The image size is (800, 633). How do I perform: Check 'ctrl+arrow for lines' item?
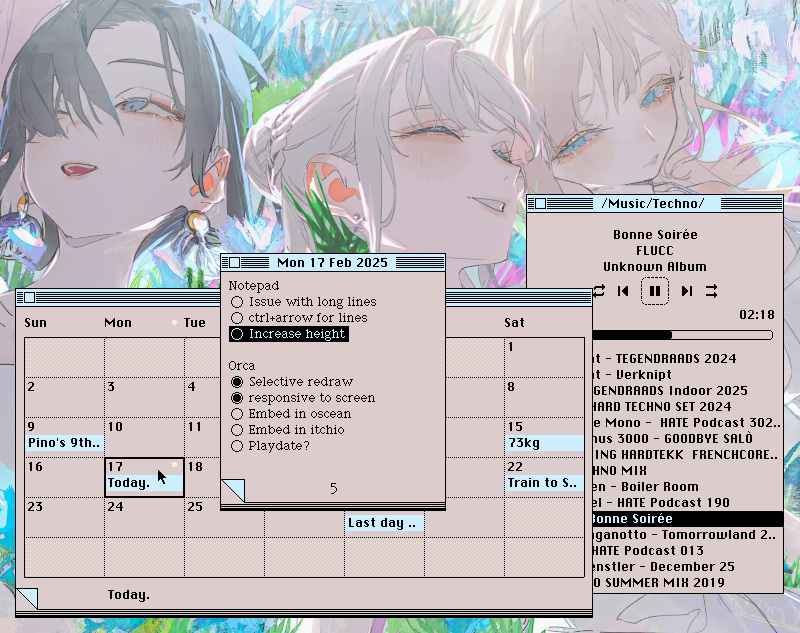(x=237, y=318)
